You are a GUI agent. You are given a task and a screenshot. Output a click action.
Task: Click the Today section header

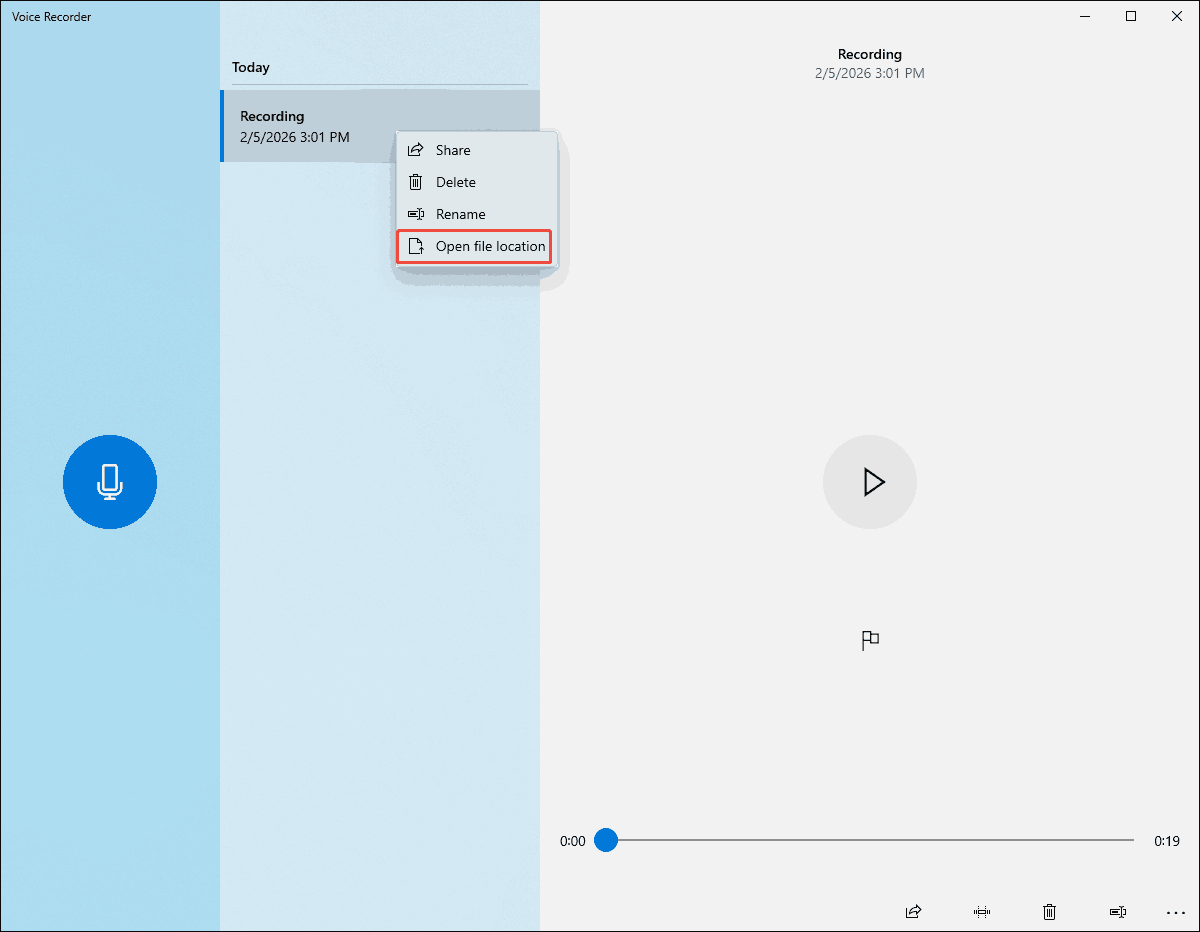tap(250, 67)
